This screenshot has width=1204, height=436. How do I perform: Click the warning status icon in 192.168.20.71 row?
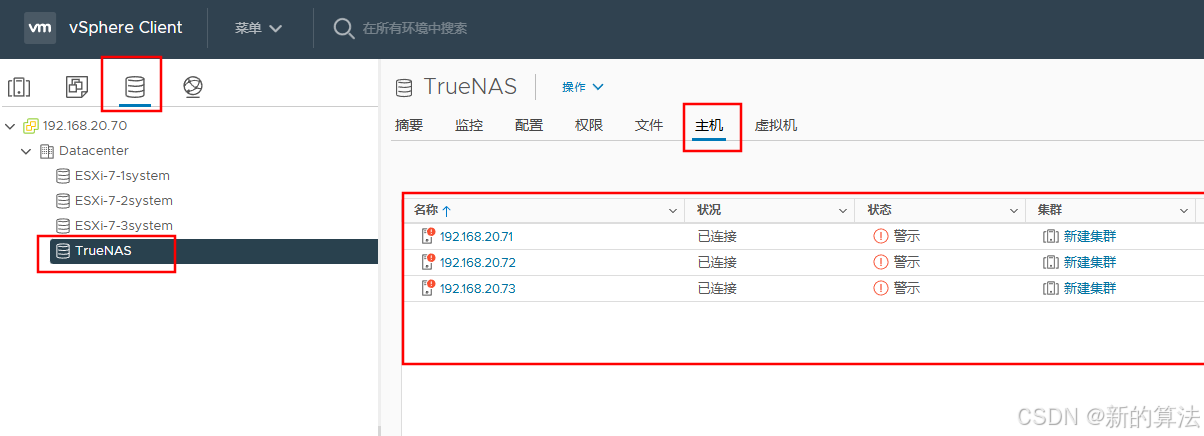click(881, 237)
